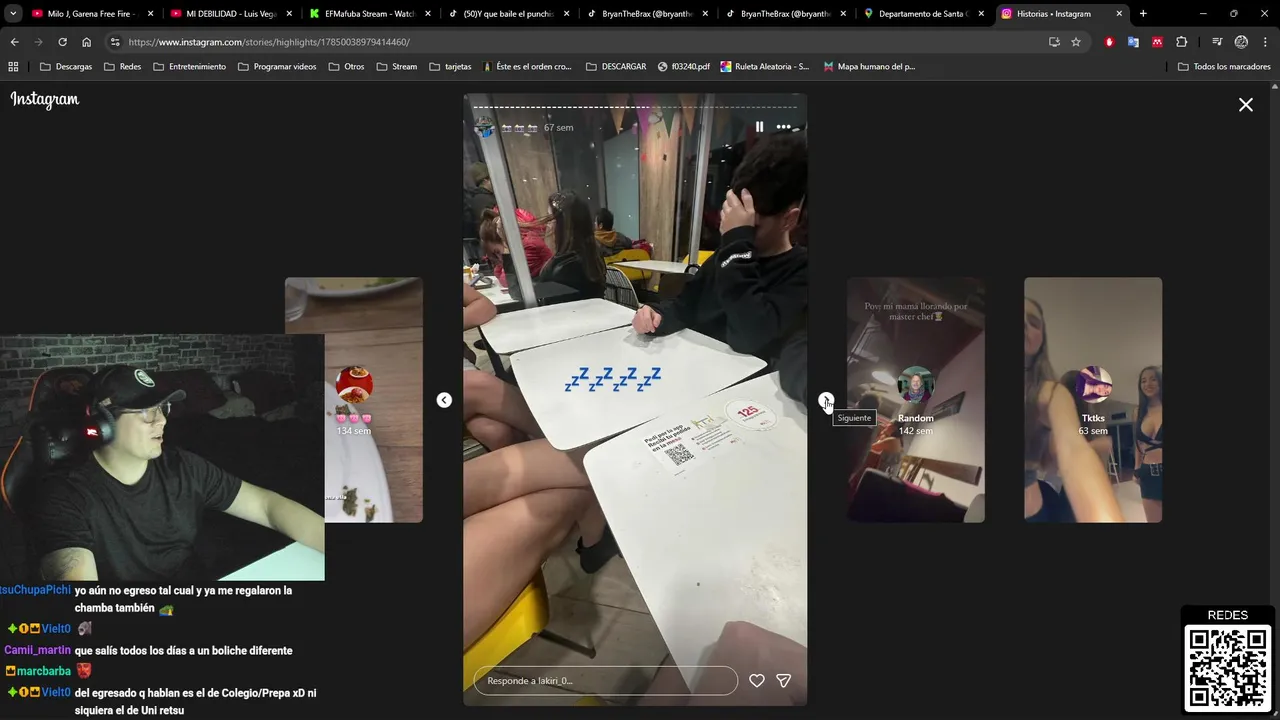Open the Chrome three-dot menu

click(x=1265, y=42)
